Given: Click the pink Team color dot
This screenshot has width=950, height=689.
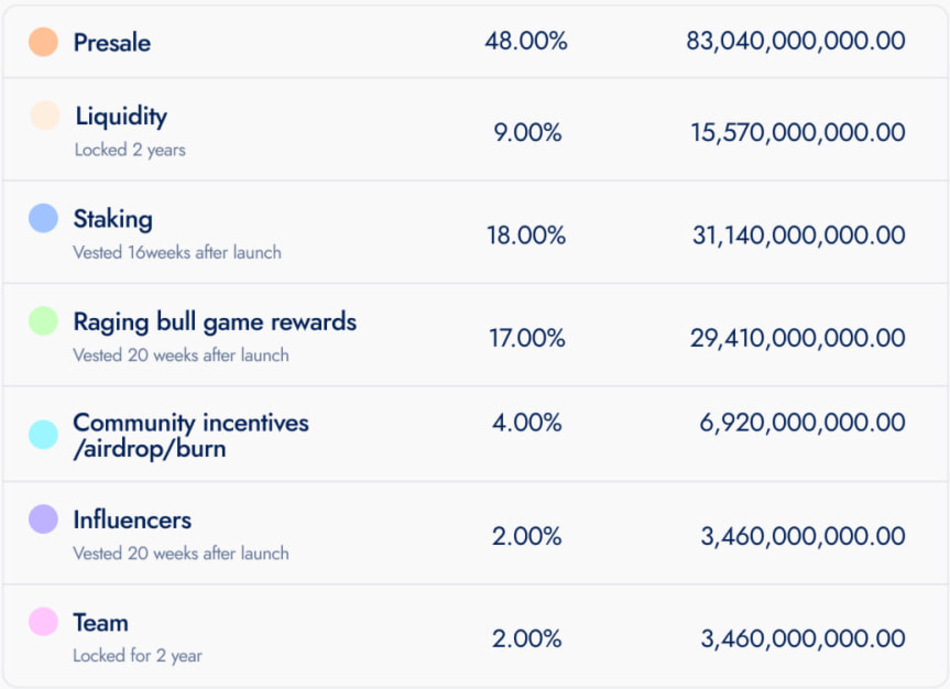Looking at the screenshot, I should (x=44, y=621).
